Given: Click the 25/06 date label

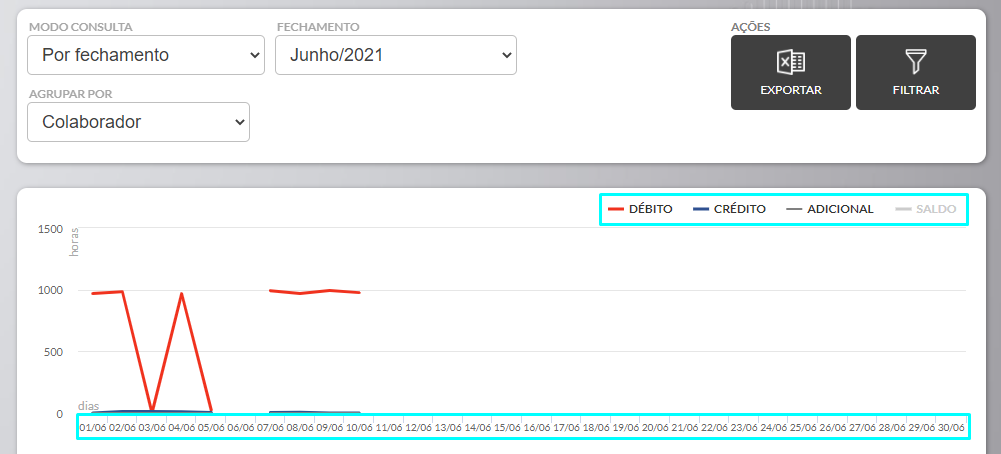Looking at the screenshot, I should pyautogui.click(x=804, y=427).
